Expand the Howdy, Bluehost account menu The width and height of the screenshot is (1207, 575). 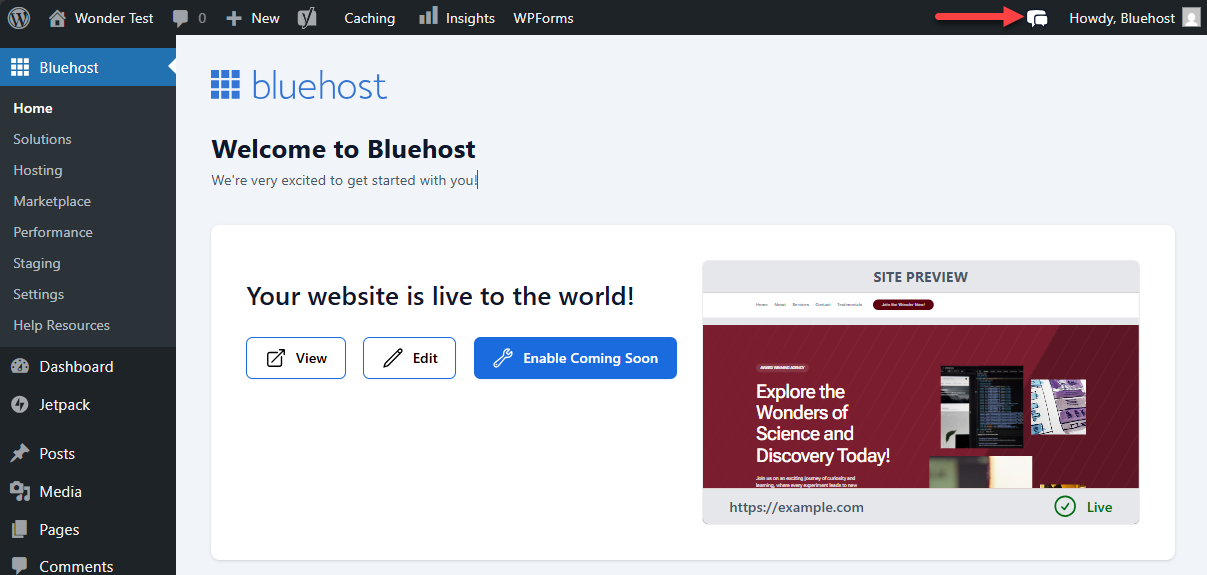pyautogui.click(x=1121, y=18)
